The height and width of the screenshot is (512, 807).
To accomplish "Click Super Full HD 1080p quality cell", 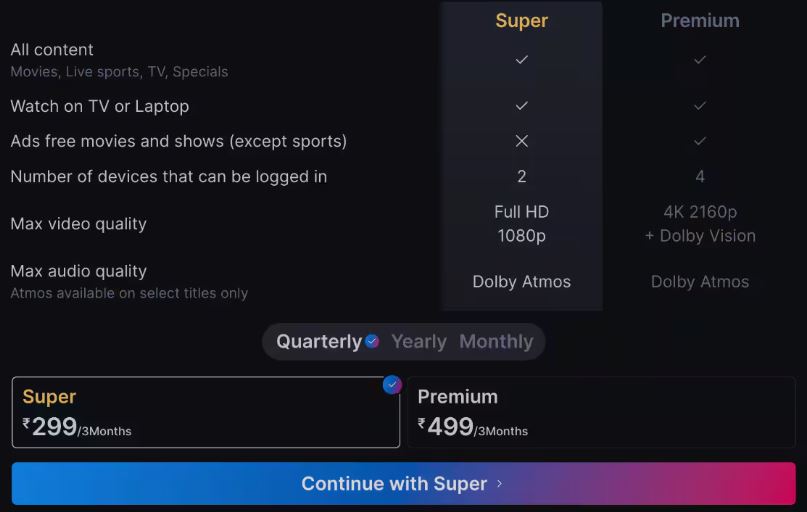I will pyautogui.click(x=521, y=224).
